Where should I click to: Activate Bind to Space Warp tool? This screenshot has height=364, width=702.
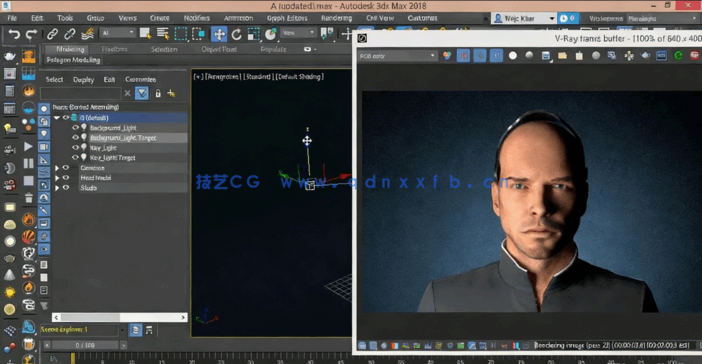click(x=87, y=34)
